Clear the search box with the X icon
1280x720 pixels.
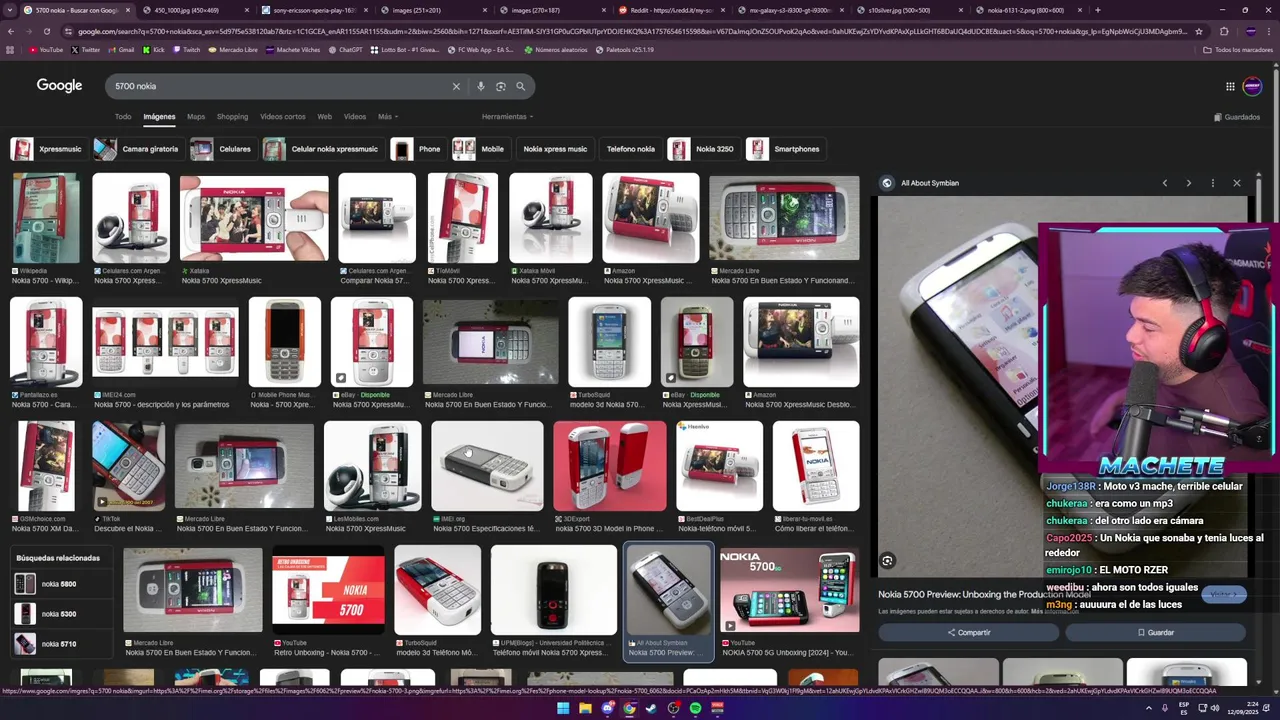coord(456,86)
